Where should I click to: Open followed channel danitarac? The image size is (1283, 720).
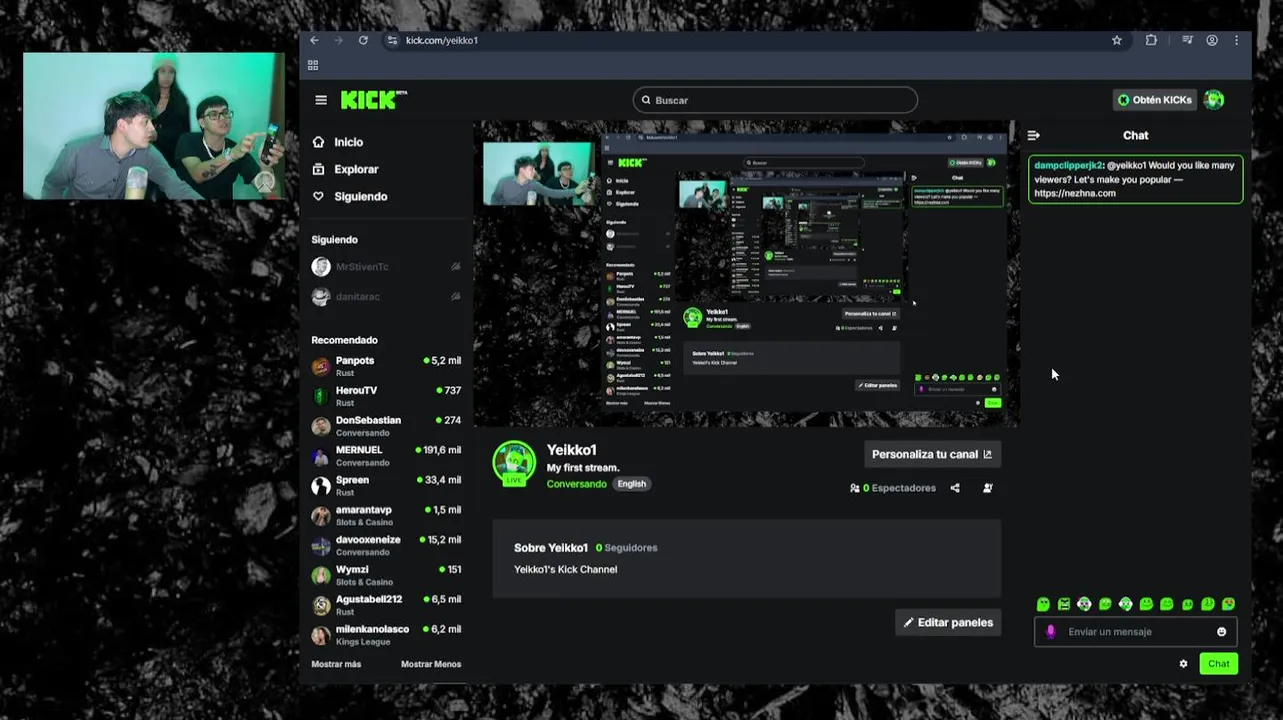(x=386, y=296)
